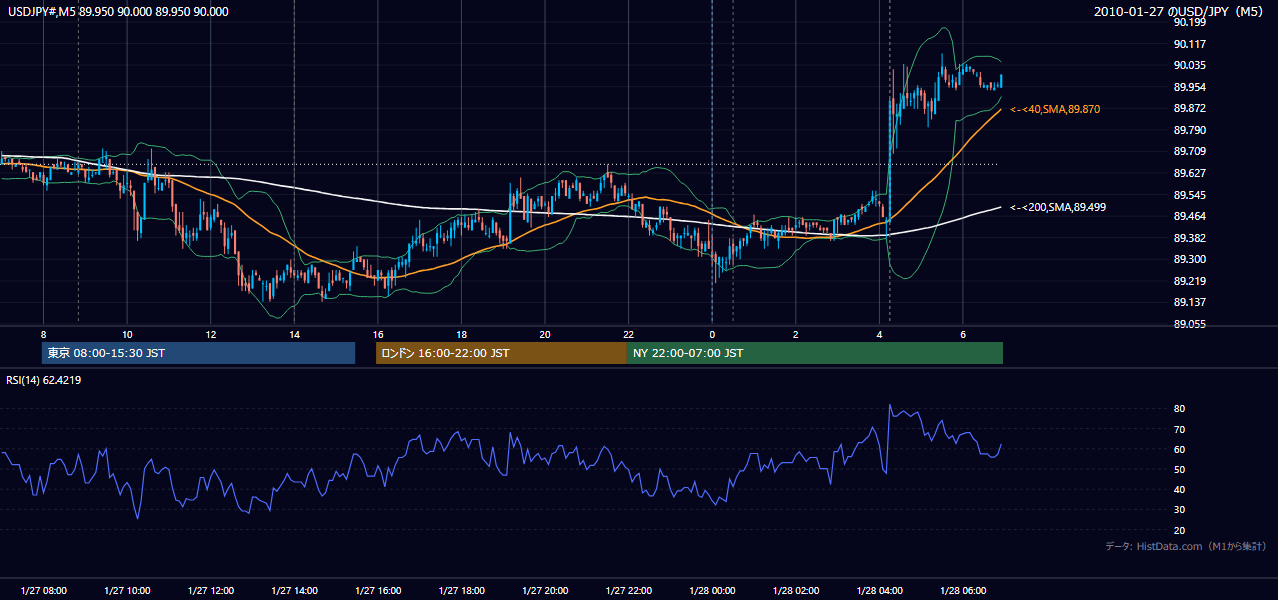
Task: Click the 1/27 14:00 time axis label
Action: 294,591
